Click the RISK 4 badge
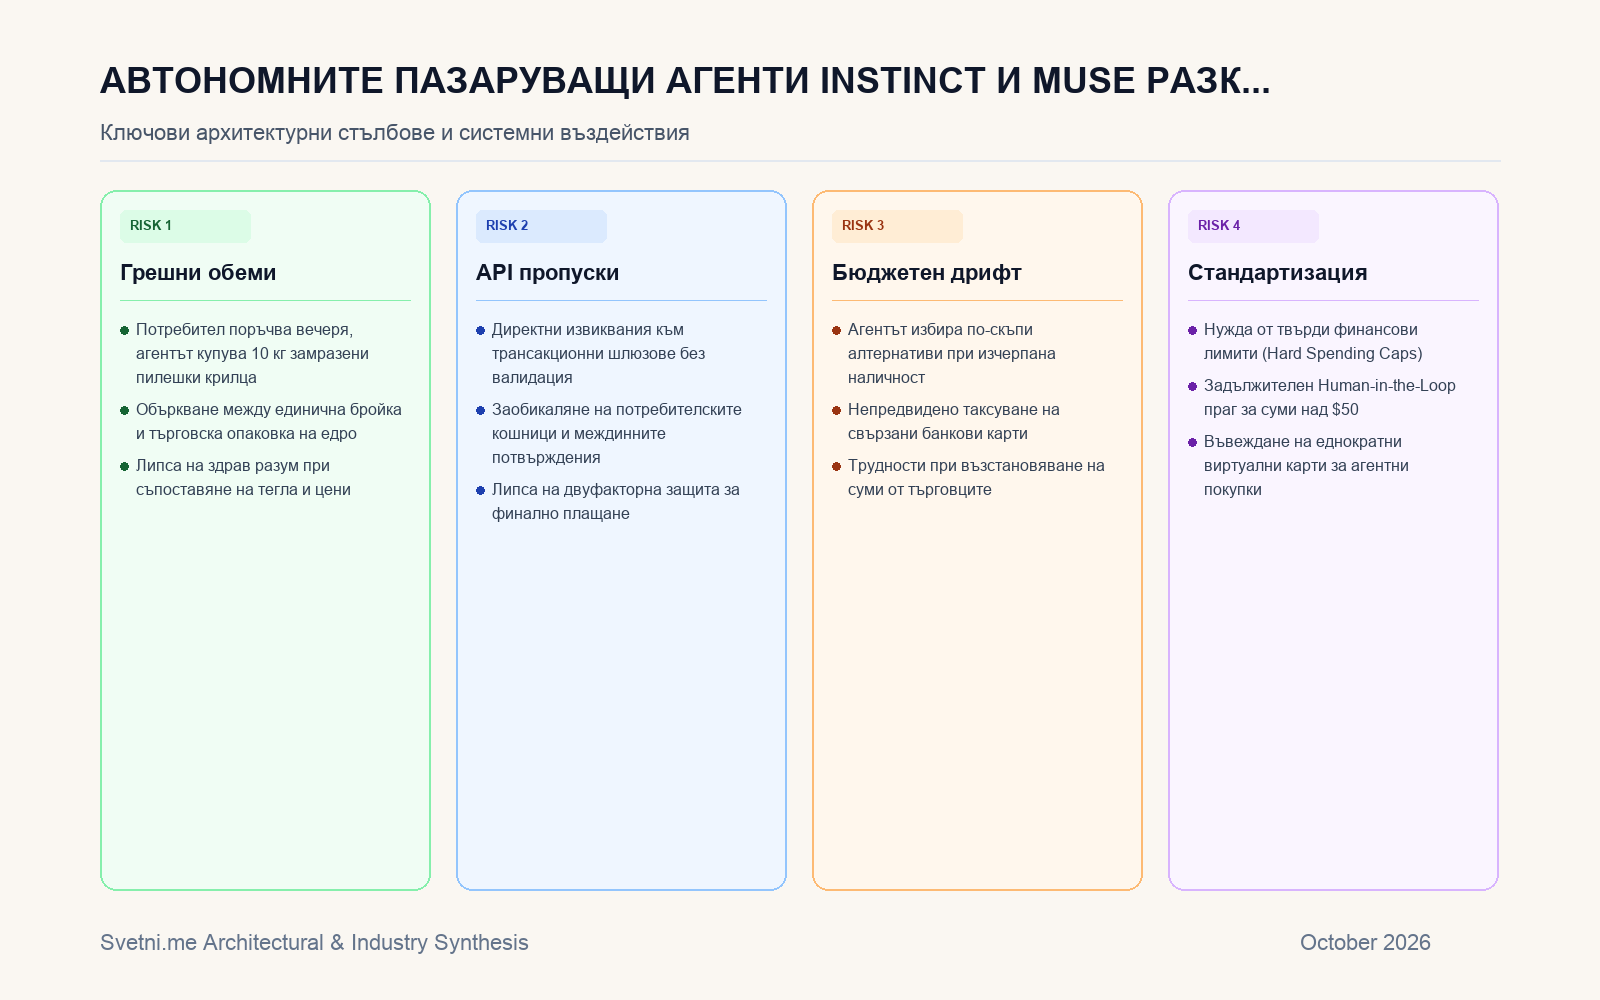 [x=1253, y=226]
